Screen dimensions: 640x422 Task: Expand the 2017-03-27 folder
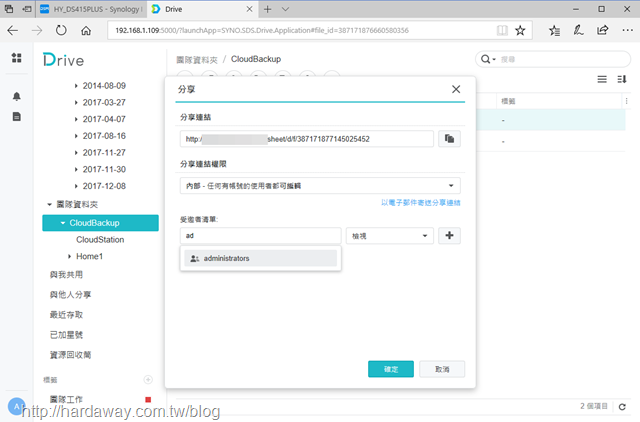coord(76,102)
